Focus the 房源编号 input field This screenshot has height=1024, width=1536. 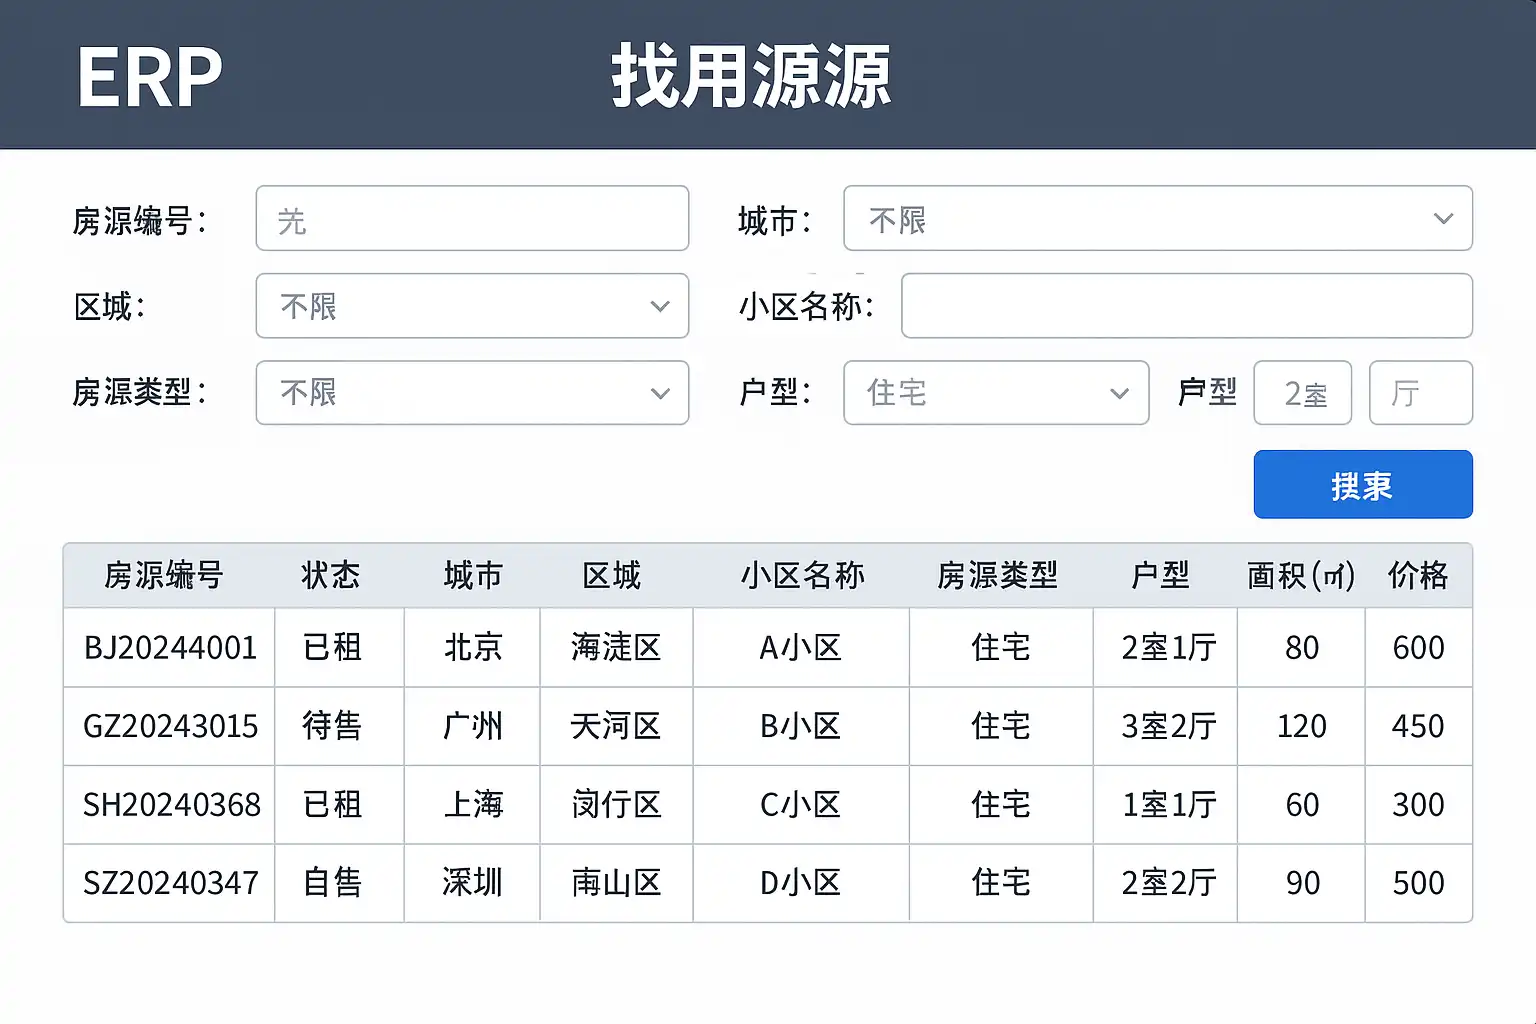(x=472, y=219)
